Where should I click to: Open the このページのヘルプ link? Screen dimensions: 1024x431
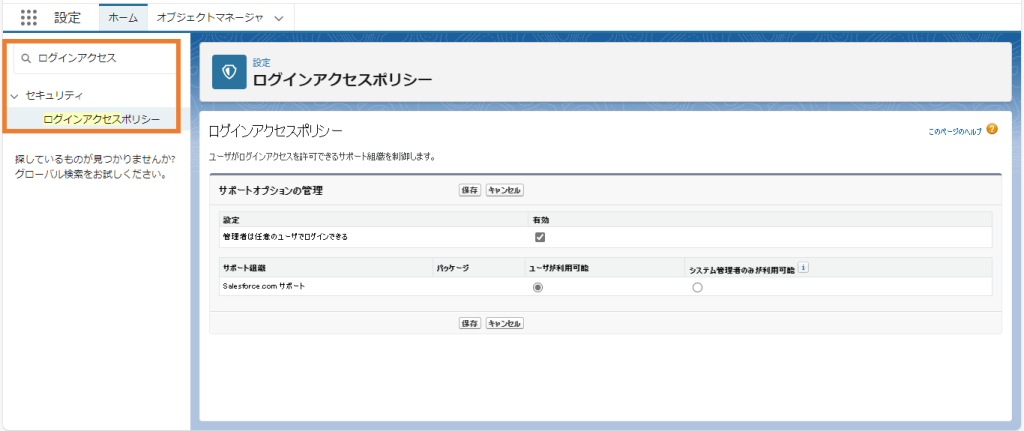(955, 131)
